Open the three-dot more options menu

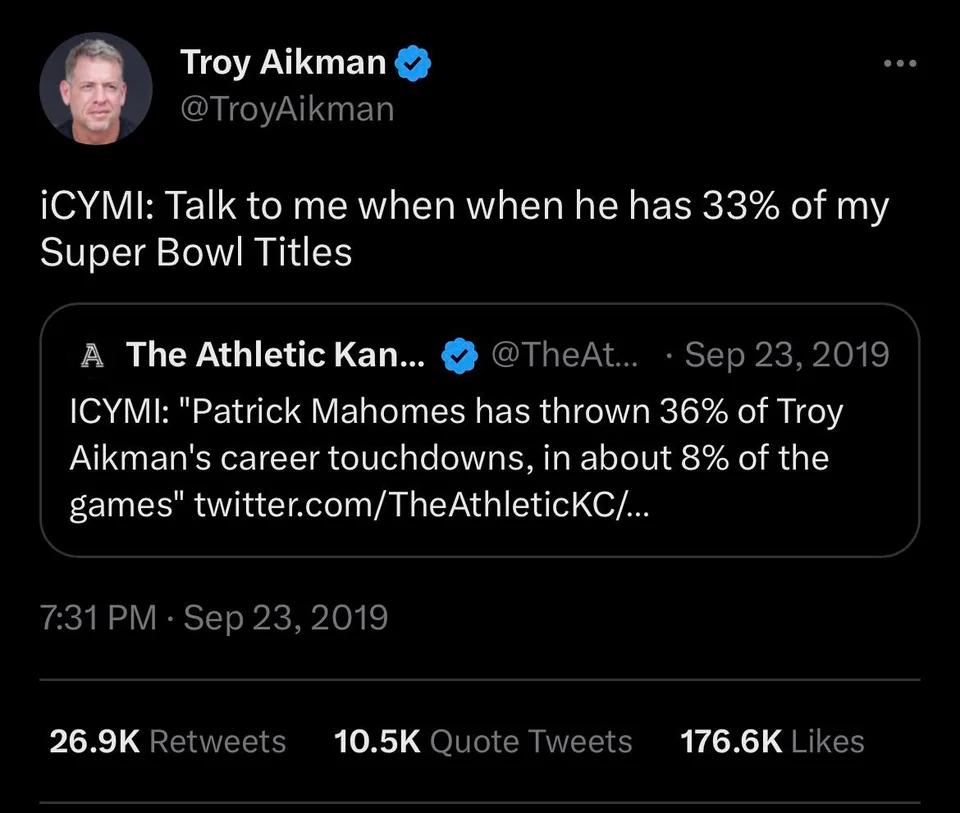point(899,63)
